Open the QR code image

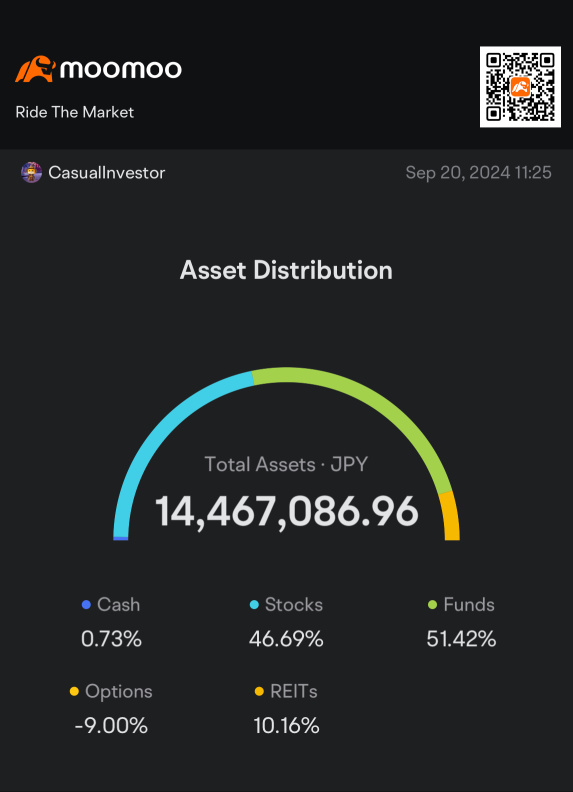(x=520, y=87)
